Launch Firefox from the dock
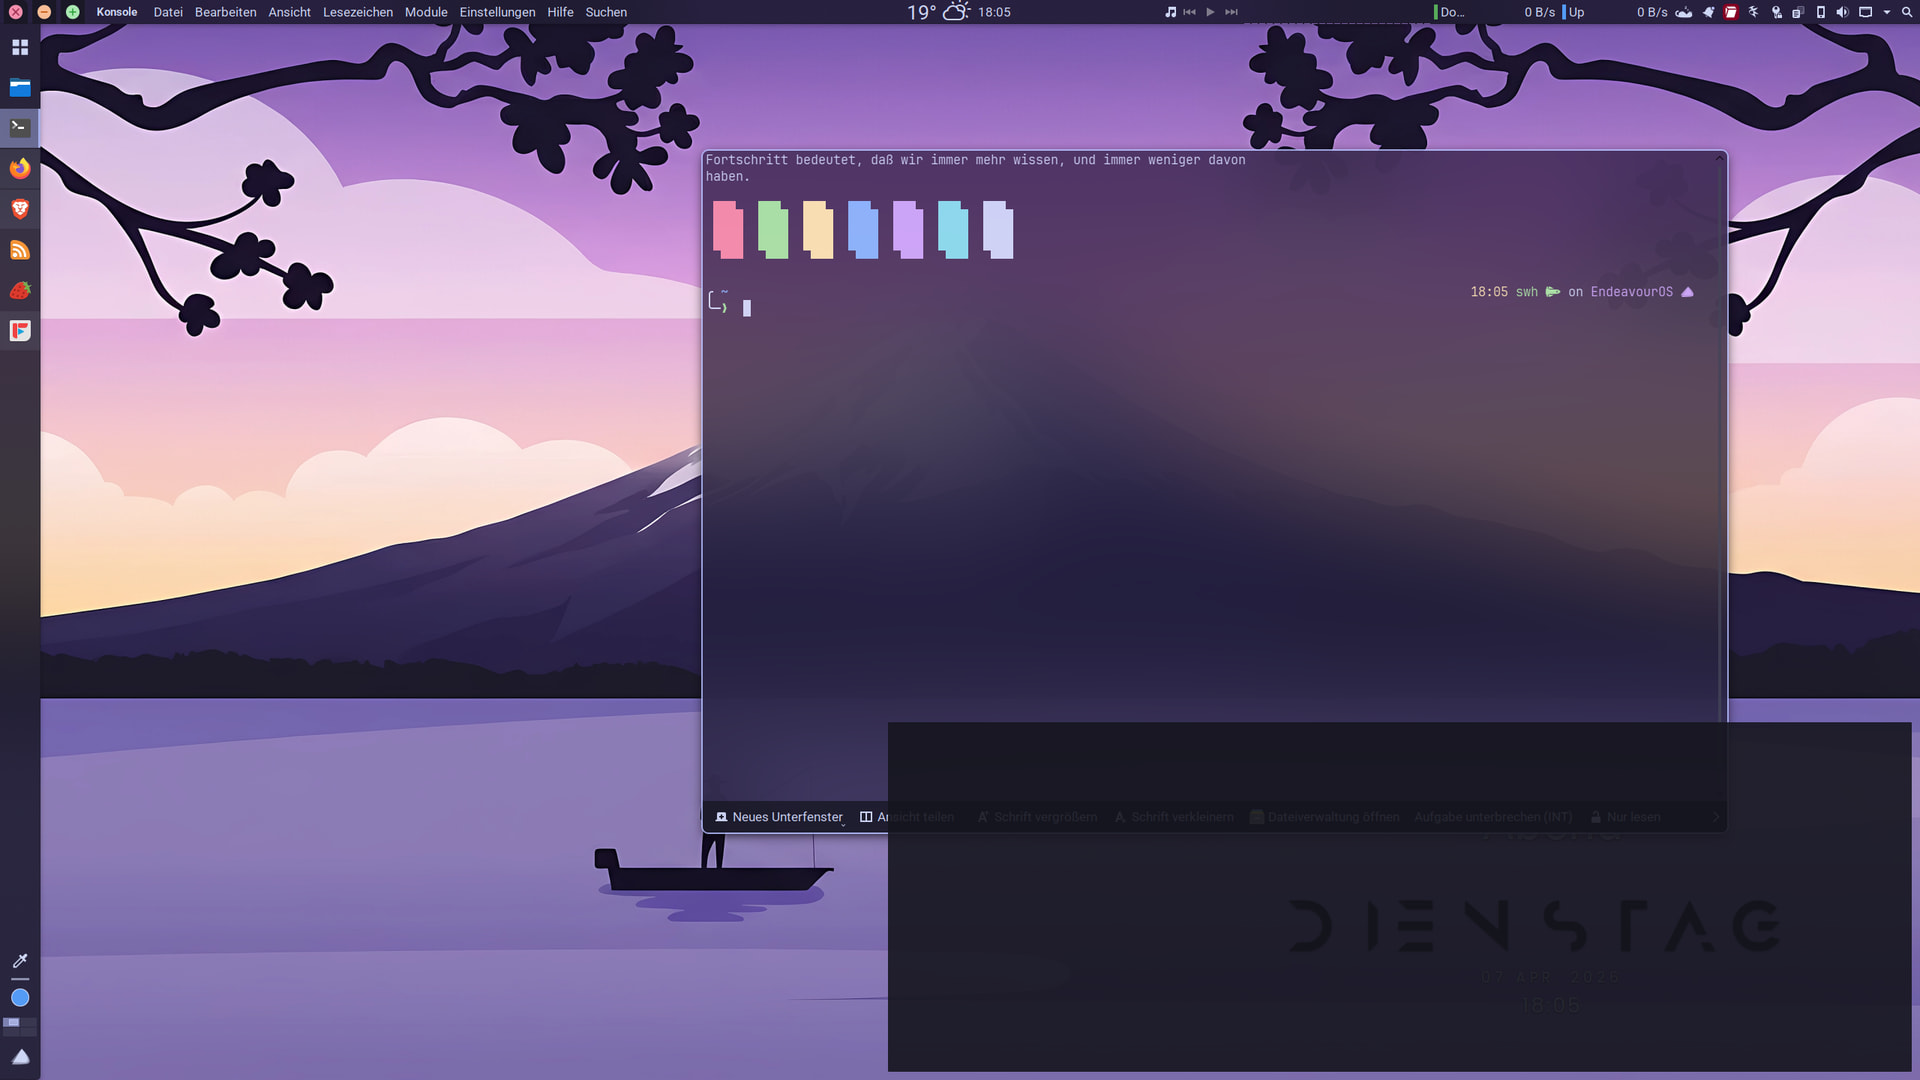 pos(20,168)
